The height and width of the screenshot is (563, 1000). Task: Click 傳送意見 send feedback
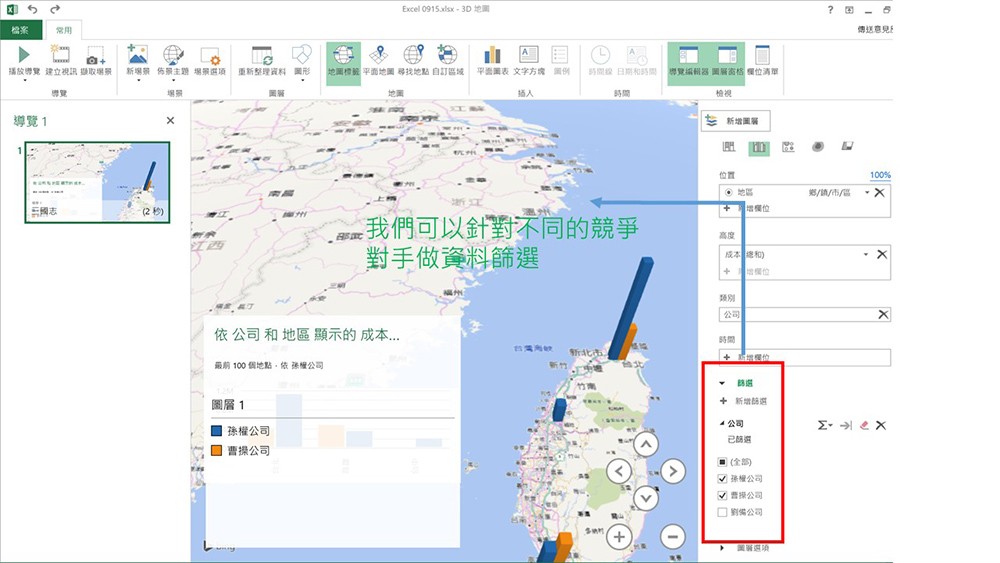875,29
